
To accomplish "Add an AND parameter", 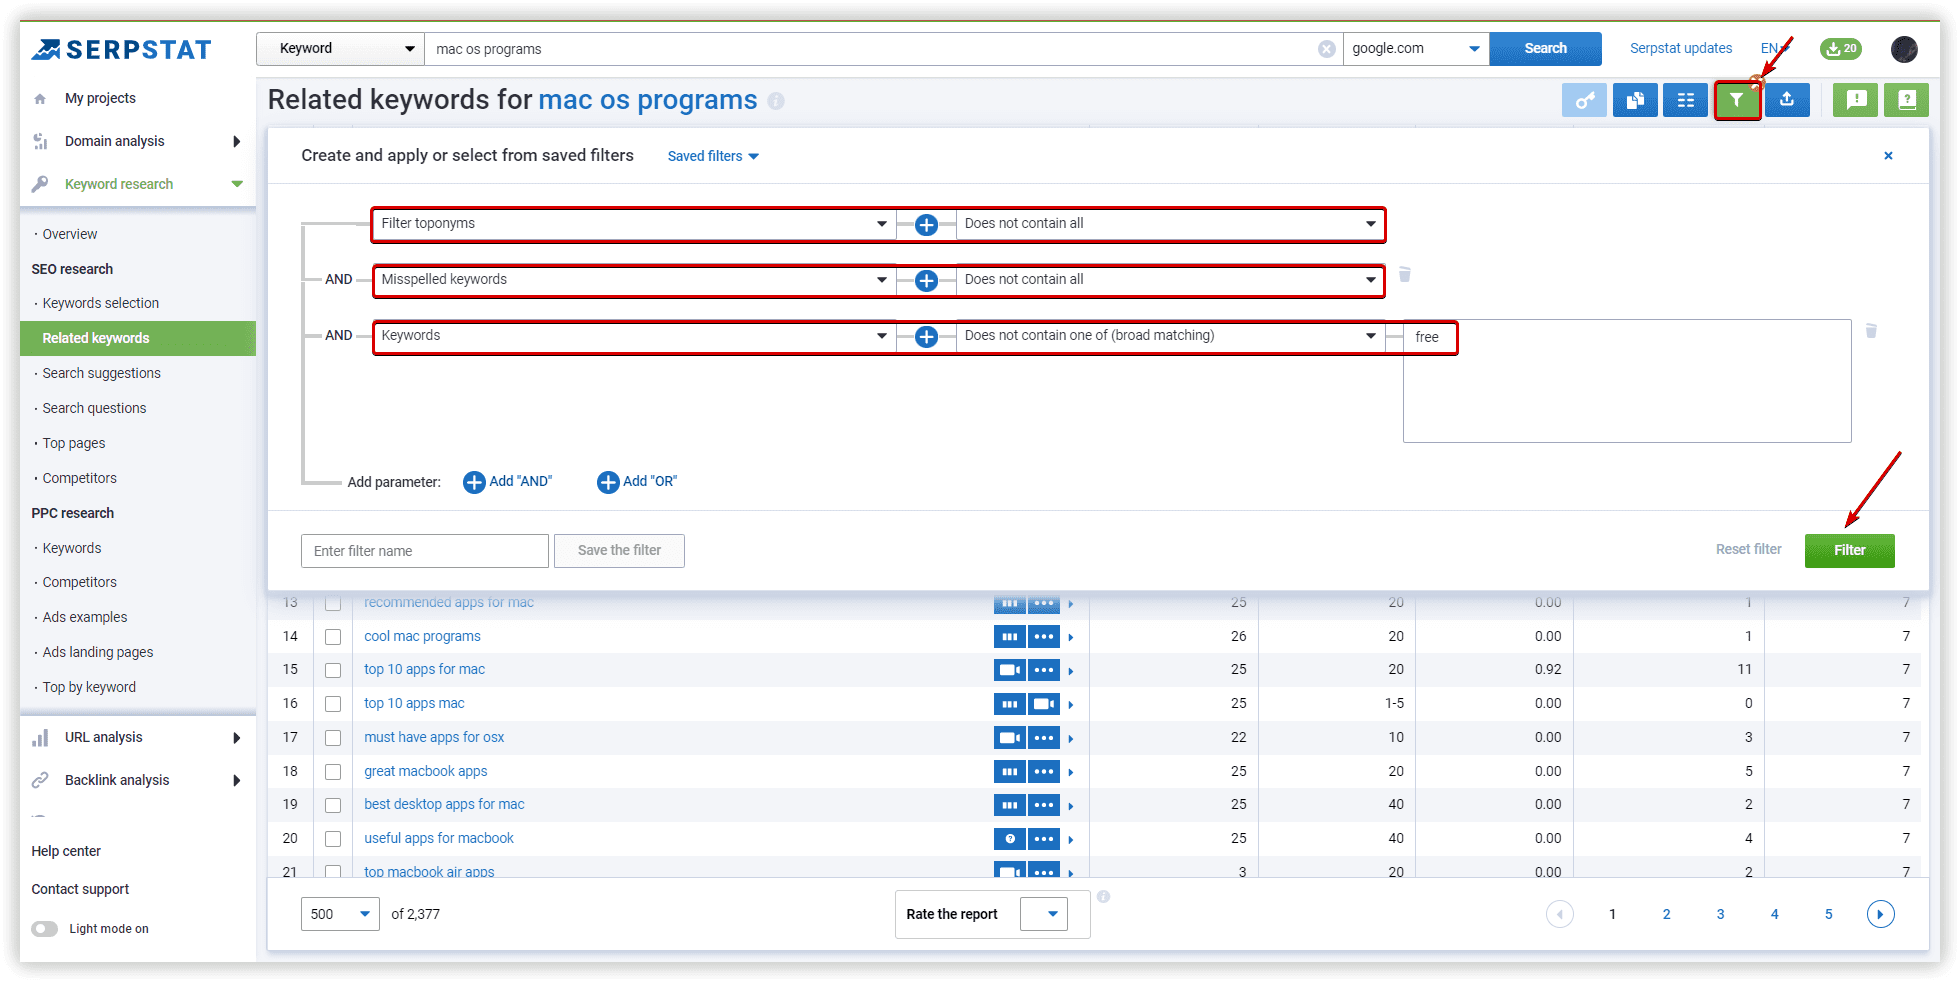I will click(x=508, y=482).
